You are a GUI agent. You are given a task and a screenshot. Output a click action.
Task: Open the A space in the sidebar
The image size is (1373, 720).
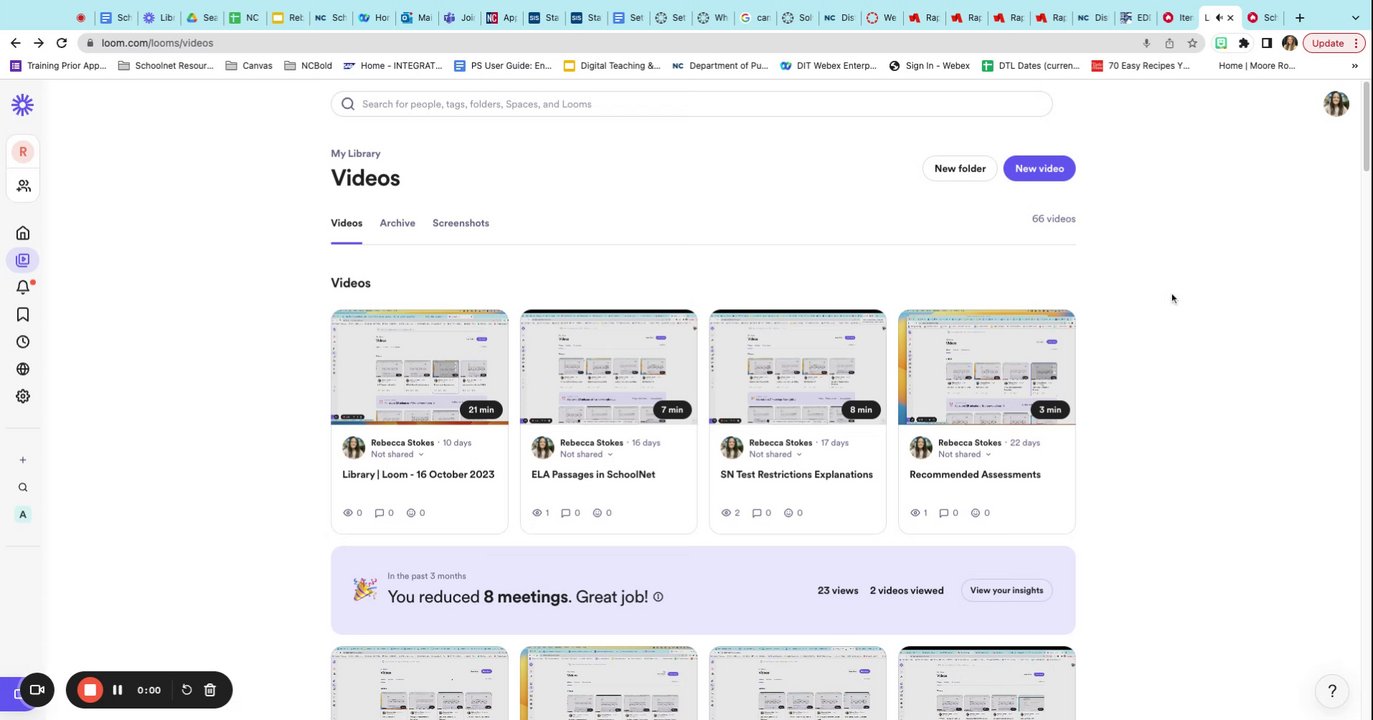pyautogui.click(x=23, y=515)
